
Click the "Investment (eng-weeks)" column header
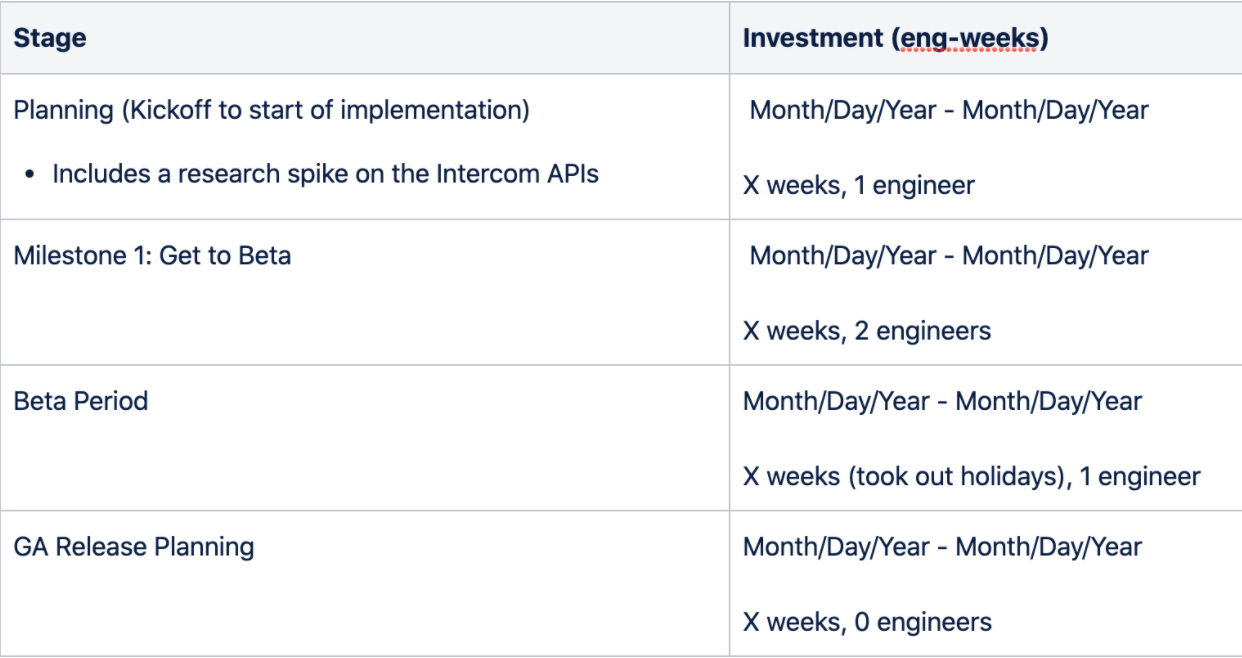(895, 39)
